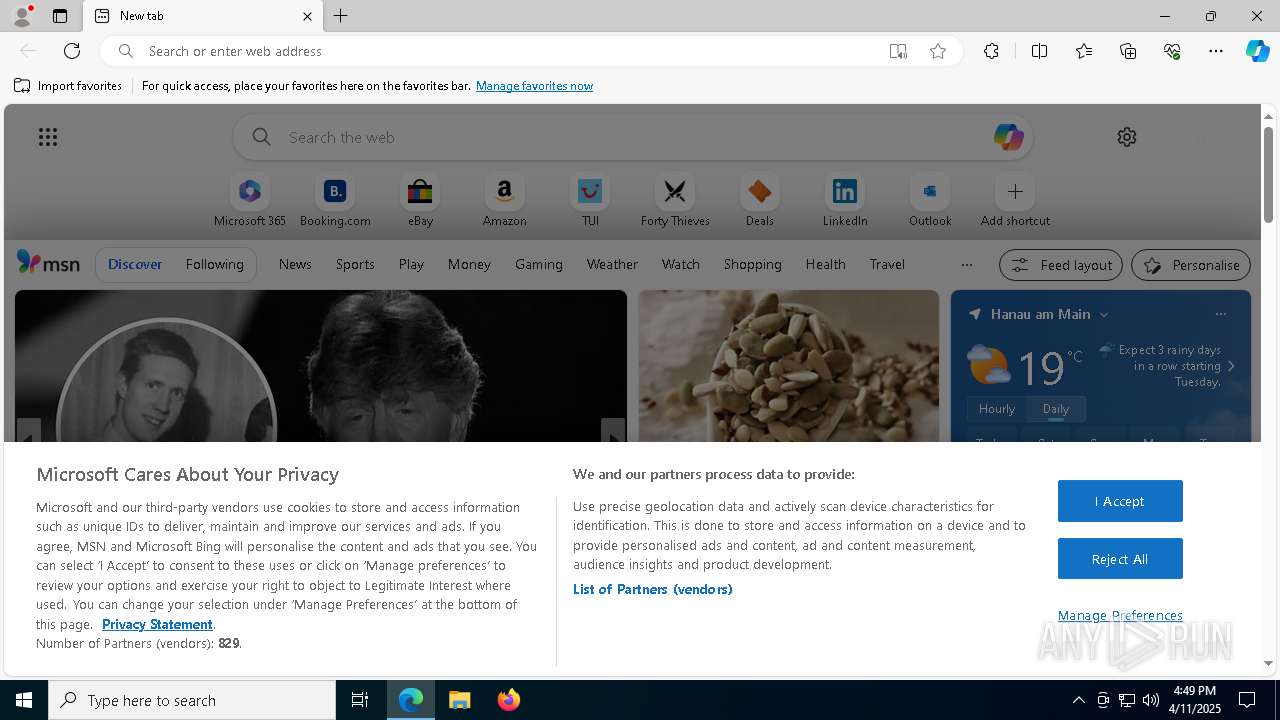Toggle split screen view
The height and width of the screenshot is (720, 1280).
pyautogui.click(x=1039, y=51)
